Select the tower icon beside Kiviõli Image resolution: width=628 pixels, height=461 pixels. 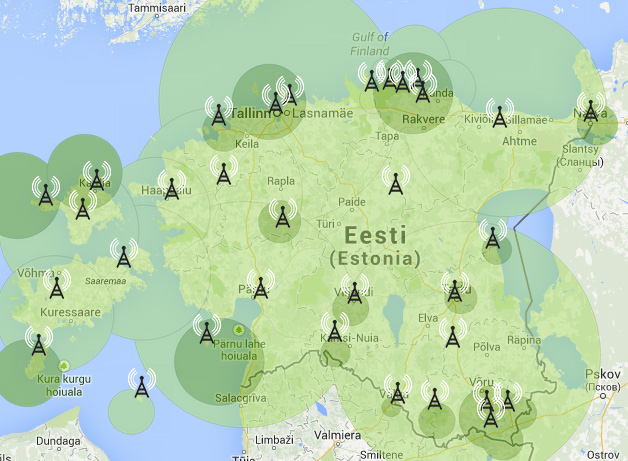click(499, 113)
